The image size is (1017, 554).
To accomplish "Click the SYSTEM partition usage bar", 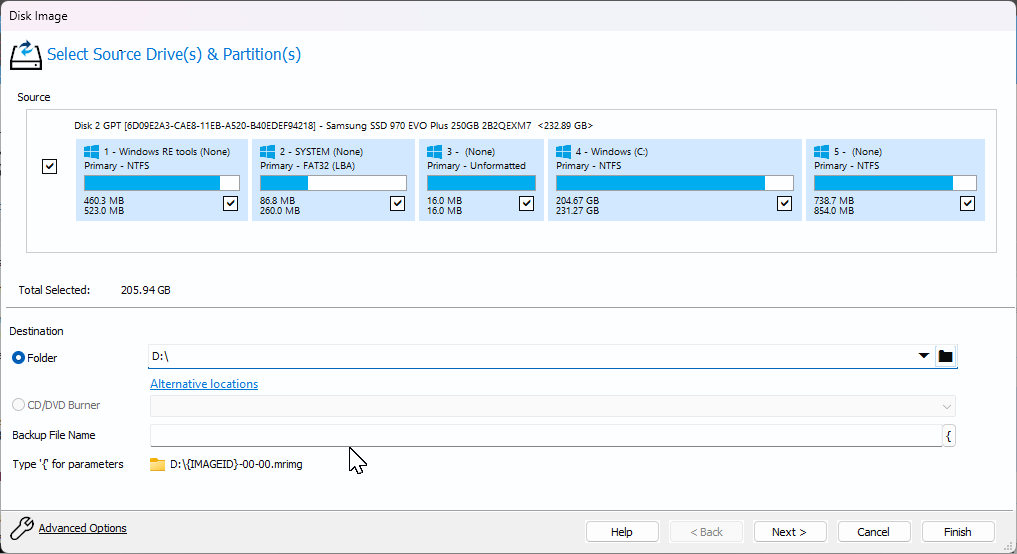I will tap(333, 183).
